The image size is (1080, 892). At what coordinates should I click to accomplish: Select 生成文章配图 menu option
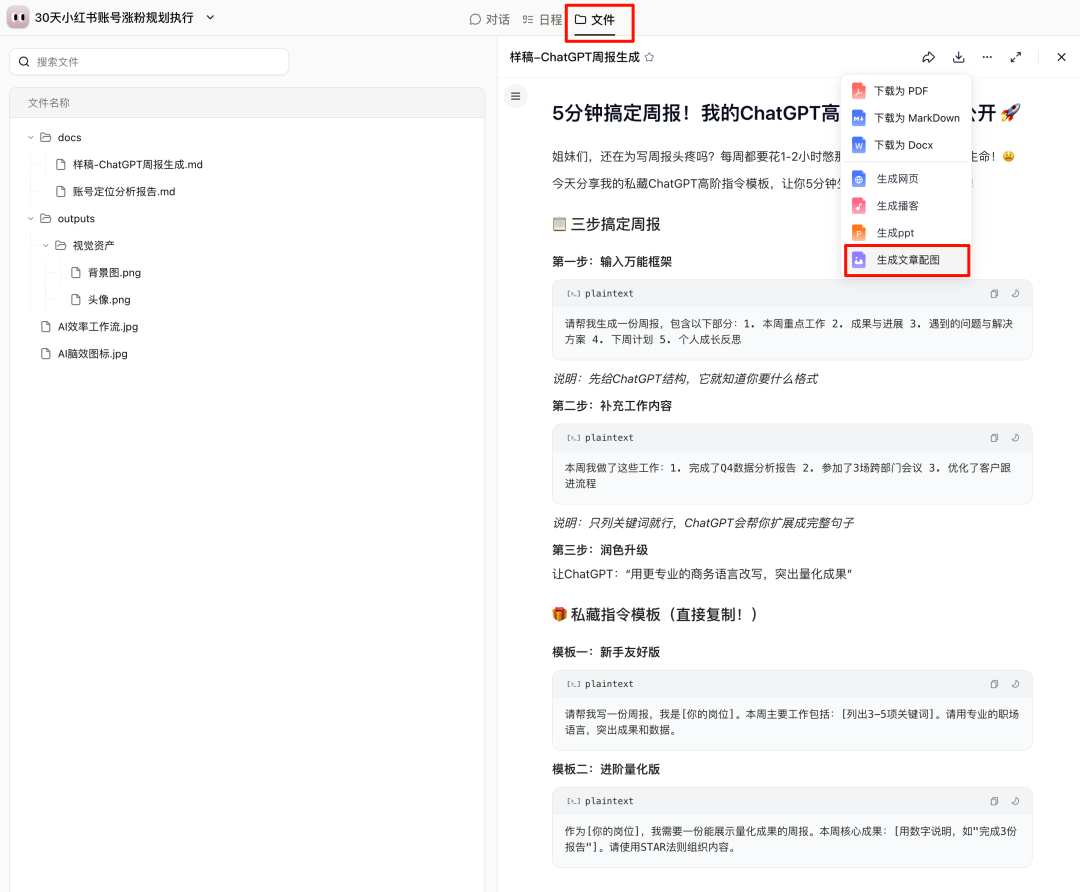908,260
